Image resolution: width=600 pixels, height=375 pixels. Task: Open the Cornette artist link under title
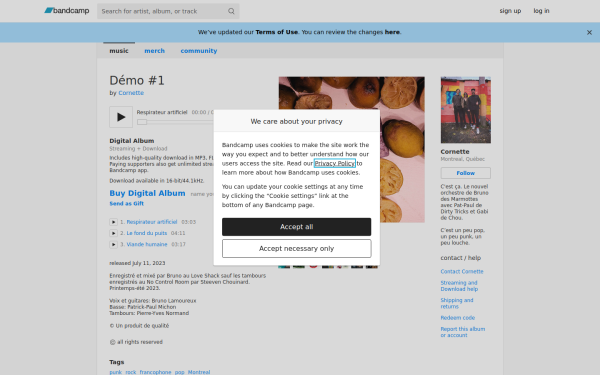pyautogui.click(x=131, y=93)
